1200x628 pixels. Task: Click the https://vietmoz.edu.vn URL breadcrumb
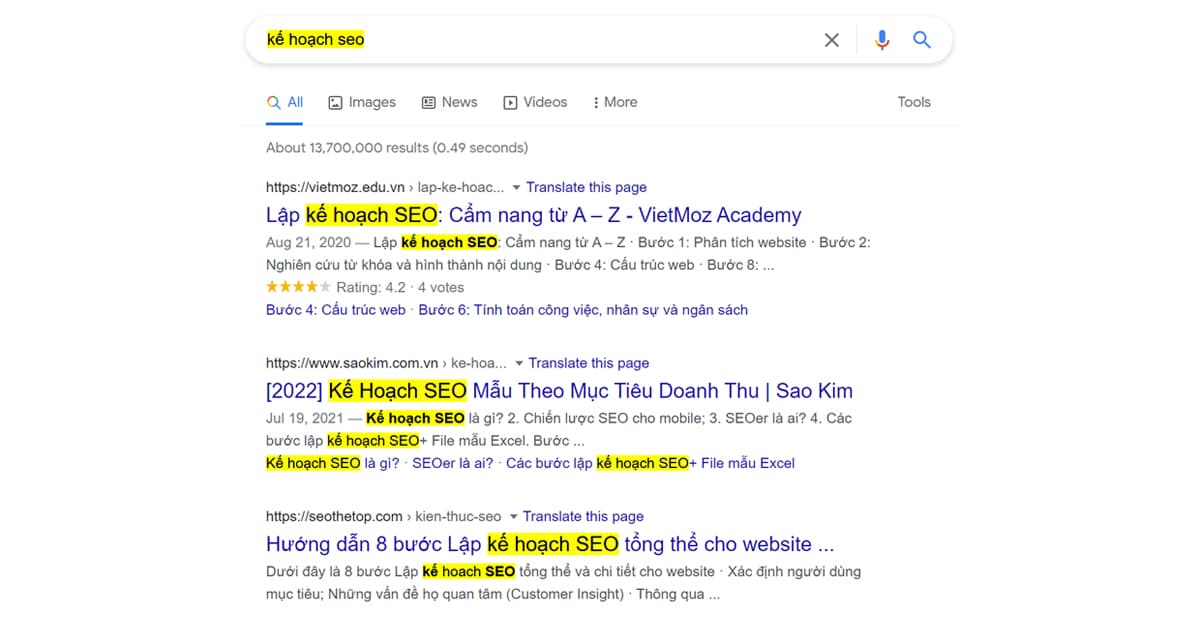385,187
